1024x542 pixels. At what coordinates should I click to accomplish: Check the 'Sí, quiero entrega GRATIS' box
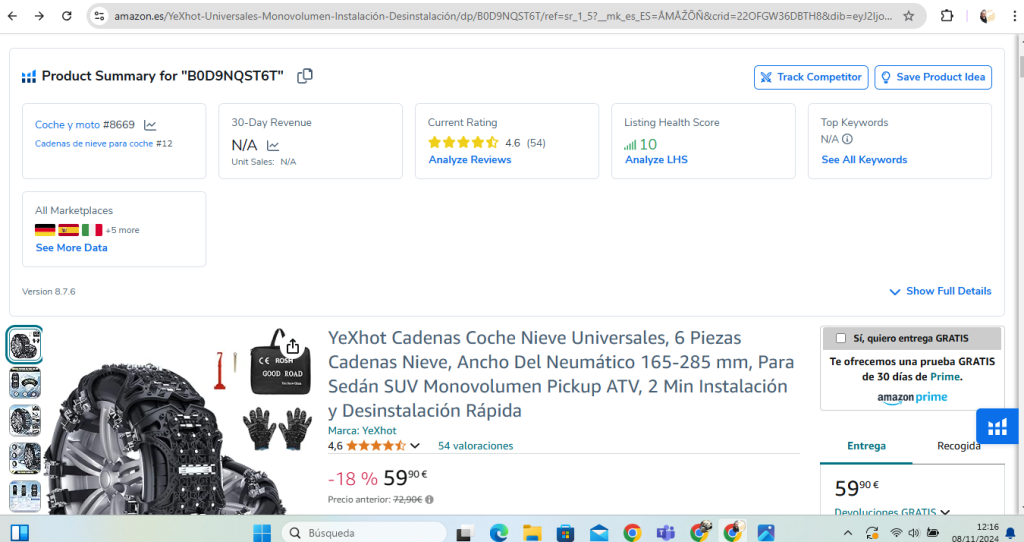tap(840, 338)
